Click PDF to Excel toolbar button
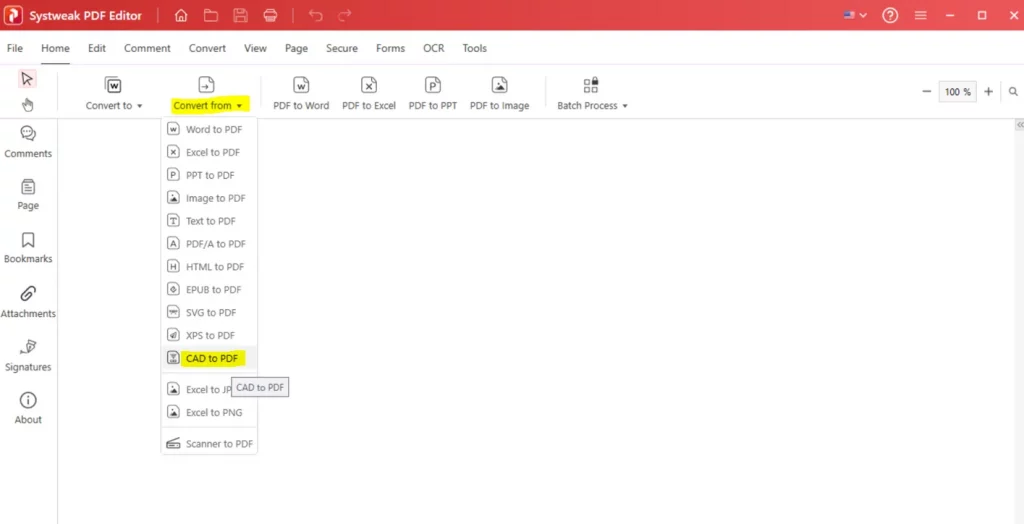Screen dimensions: 1024x524 tap(369, 93)
